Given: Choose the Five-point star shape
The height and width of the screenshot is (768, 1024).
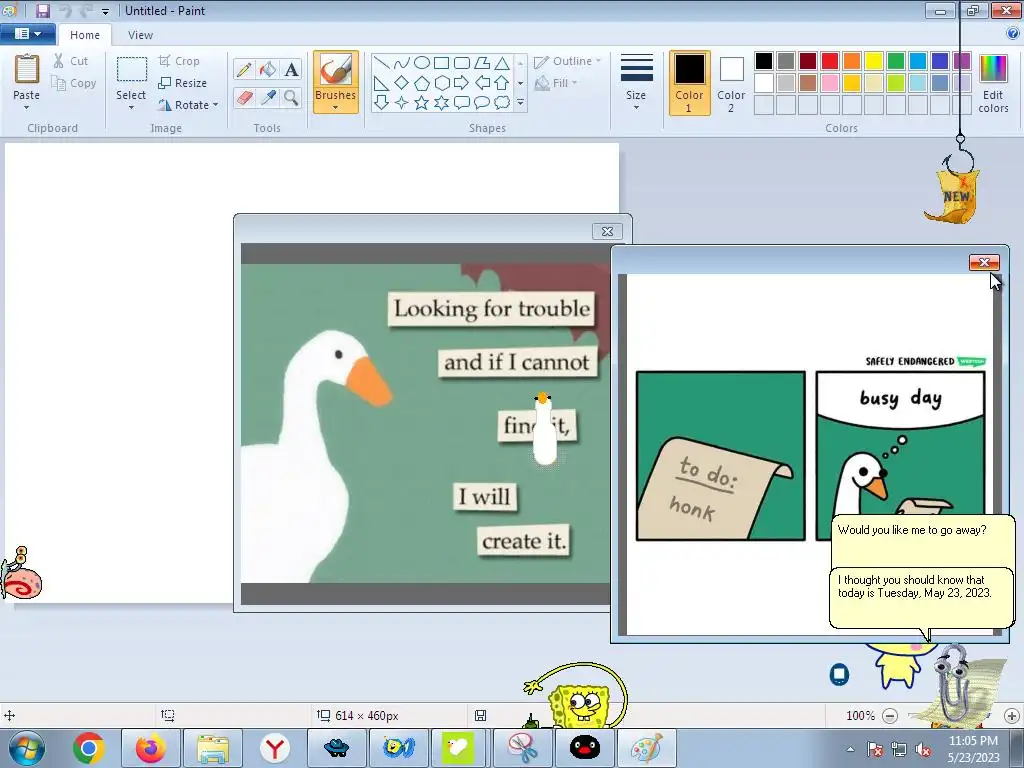Looking at the screenshot, I should (x=422, y=103).
